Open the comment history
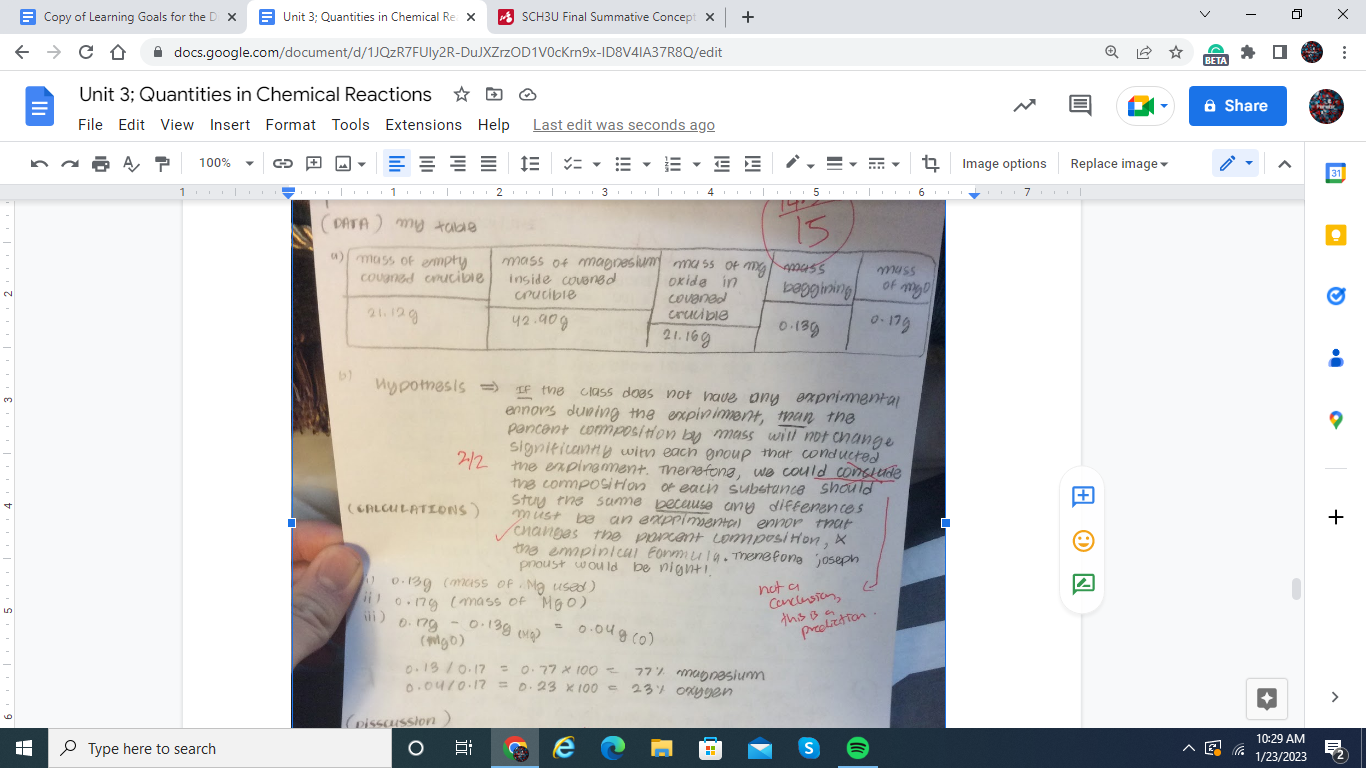Viewport: 1366px width, 768px height. [x=1080, y=106]
